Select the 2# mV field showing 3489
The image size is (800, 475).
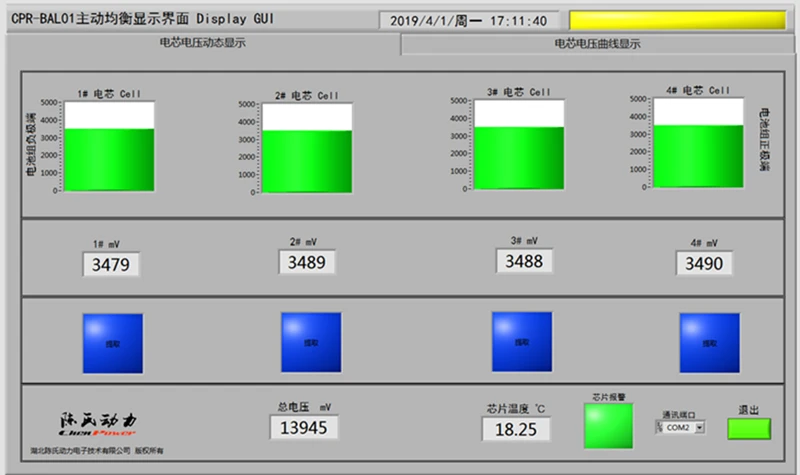(307, 262)
